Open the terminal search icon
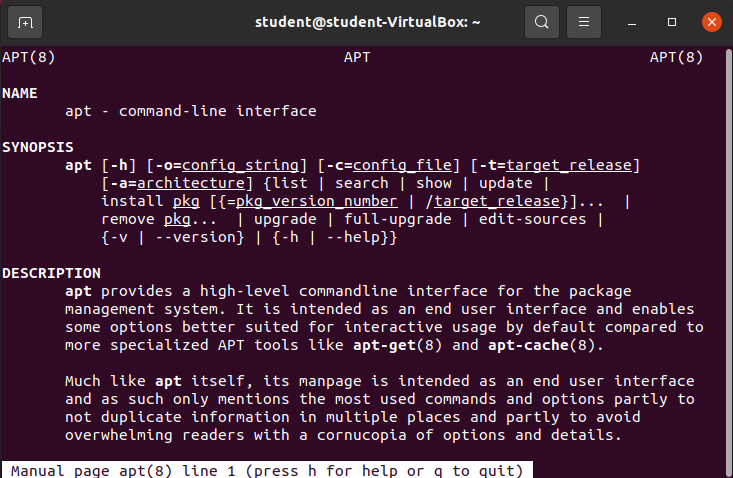This screenshot has height=478, width=733. 541,21
